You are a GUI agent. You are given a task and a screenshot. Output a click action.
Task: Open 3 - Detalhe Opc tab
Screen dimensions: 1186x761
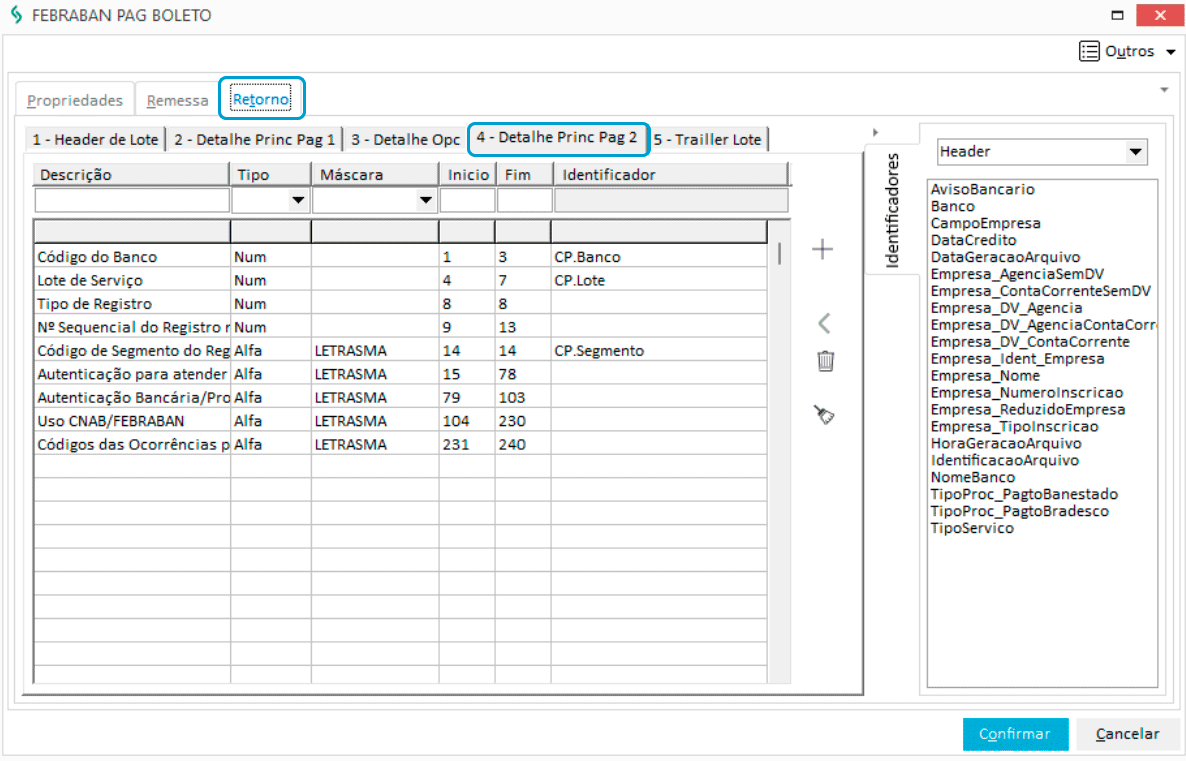(x=405, y=140)
